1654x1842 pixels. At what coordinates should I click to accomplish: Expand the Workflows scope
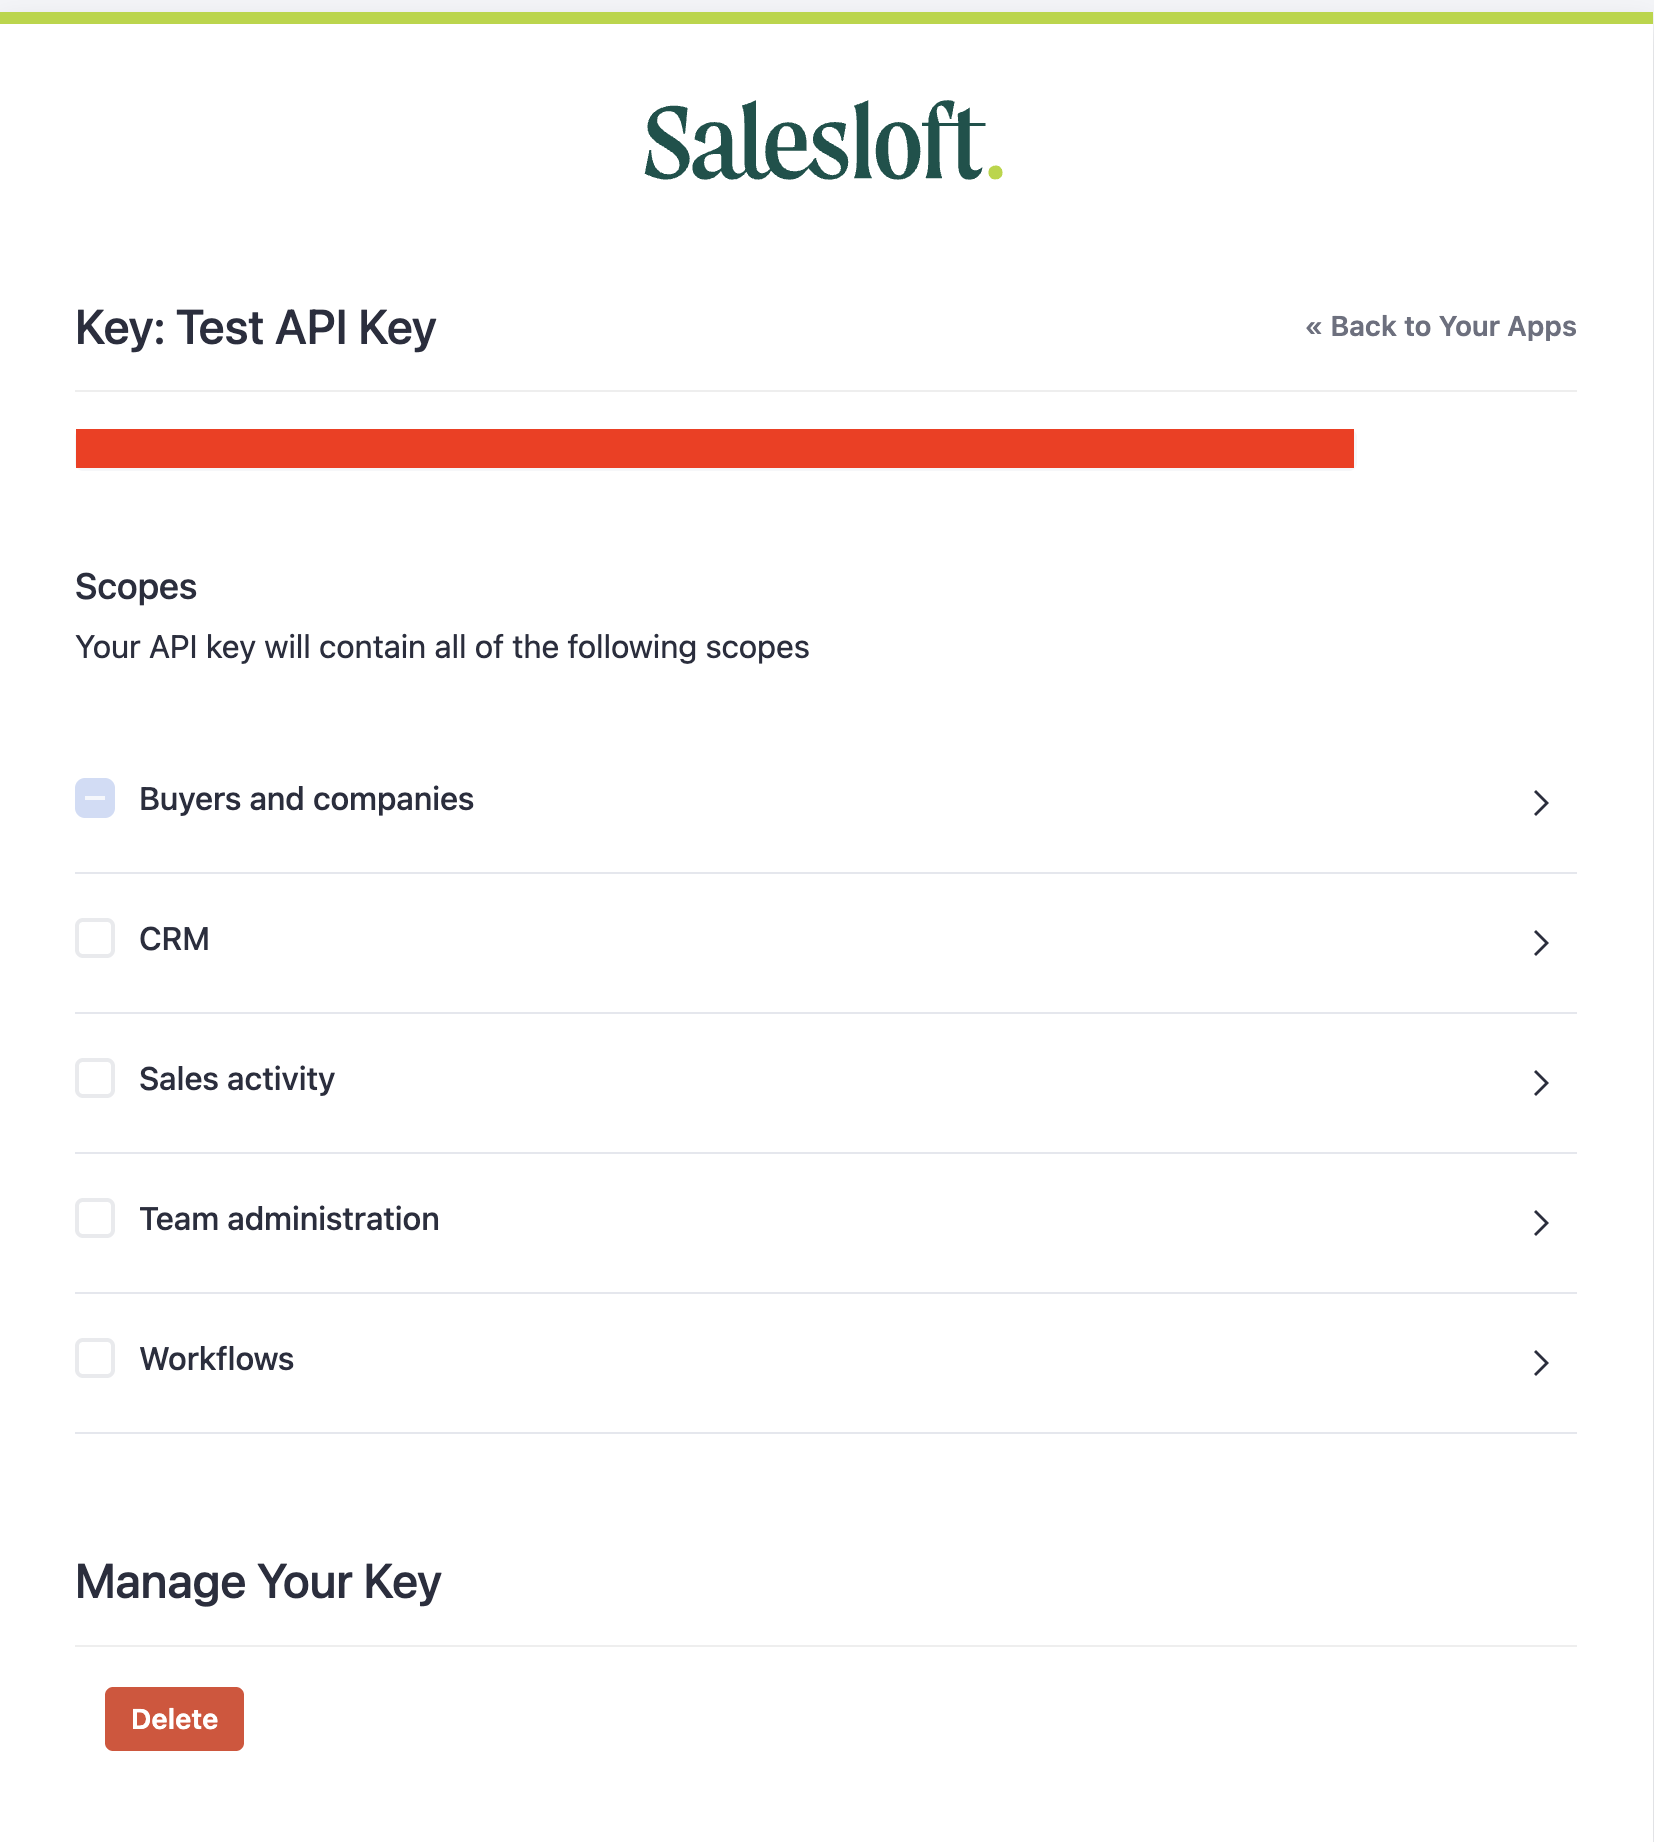coord(1541,1363)
